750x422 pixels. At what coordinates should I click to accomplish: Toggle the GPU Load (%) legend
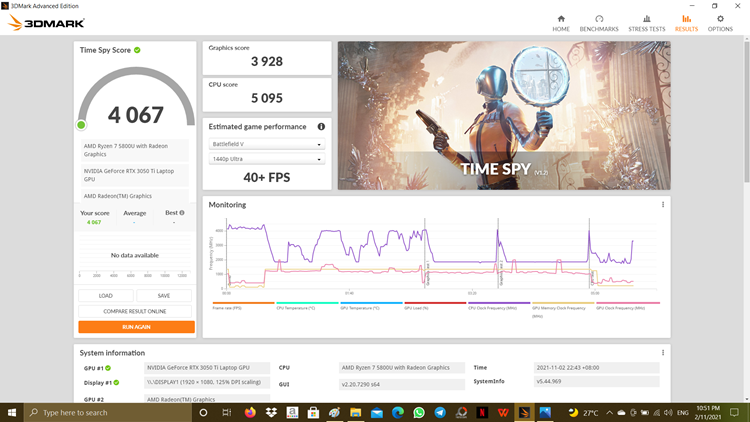coord(435,306)
